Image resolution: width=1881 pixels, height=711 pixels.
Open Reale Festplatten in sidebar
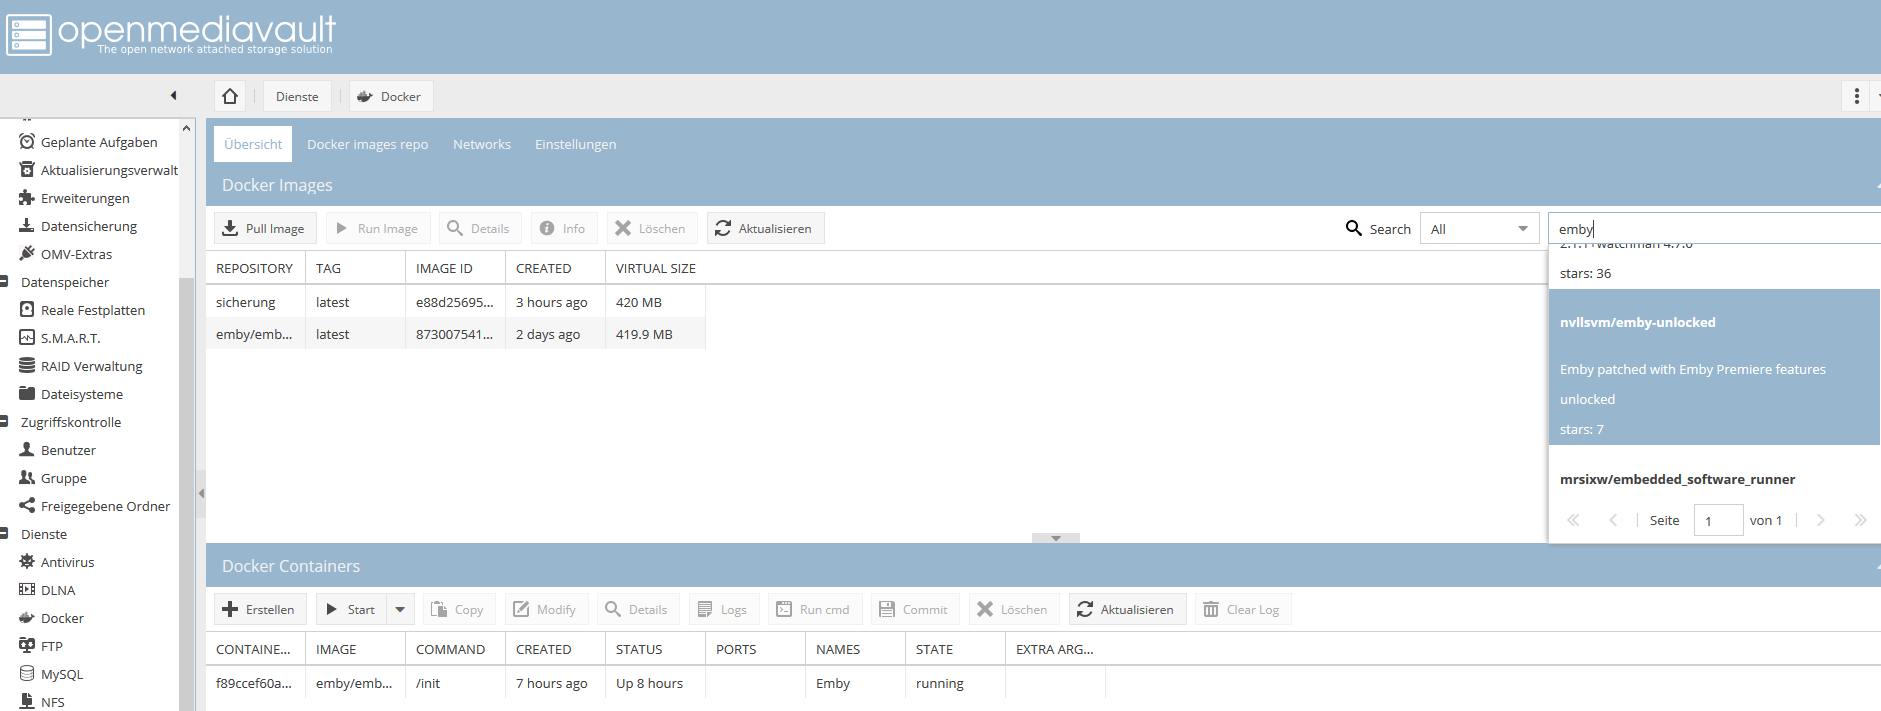[82, 310]
